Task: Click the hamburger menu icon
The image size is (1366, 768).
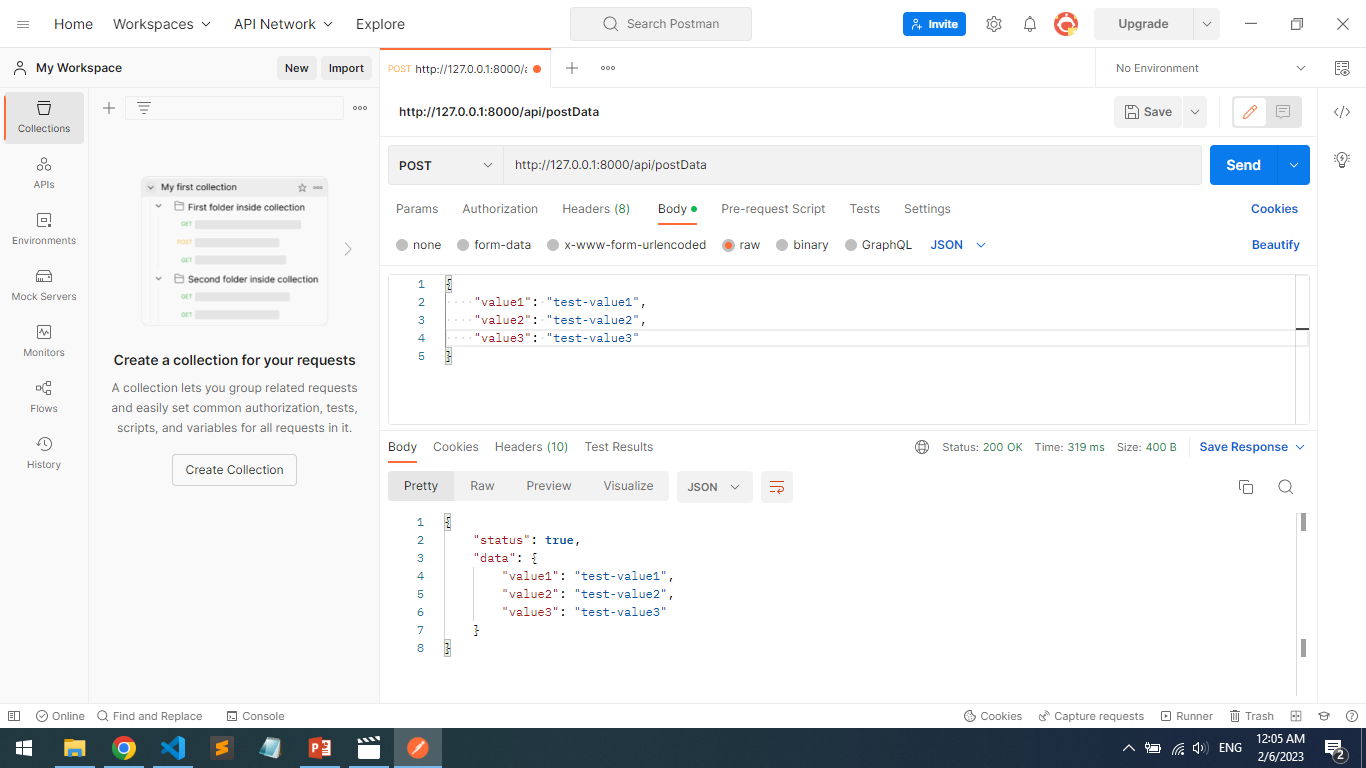Action: pos(23,24)
